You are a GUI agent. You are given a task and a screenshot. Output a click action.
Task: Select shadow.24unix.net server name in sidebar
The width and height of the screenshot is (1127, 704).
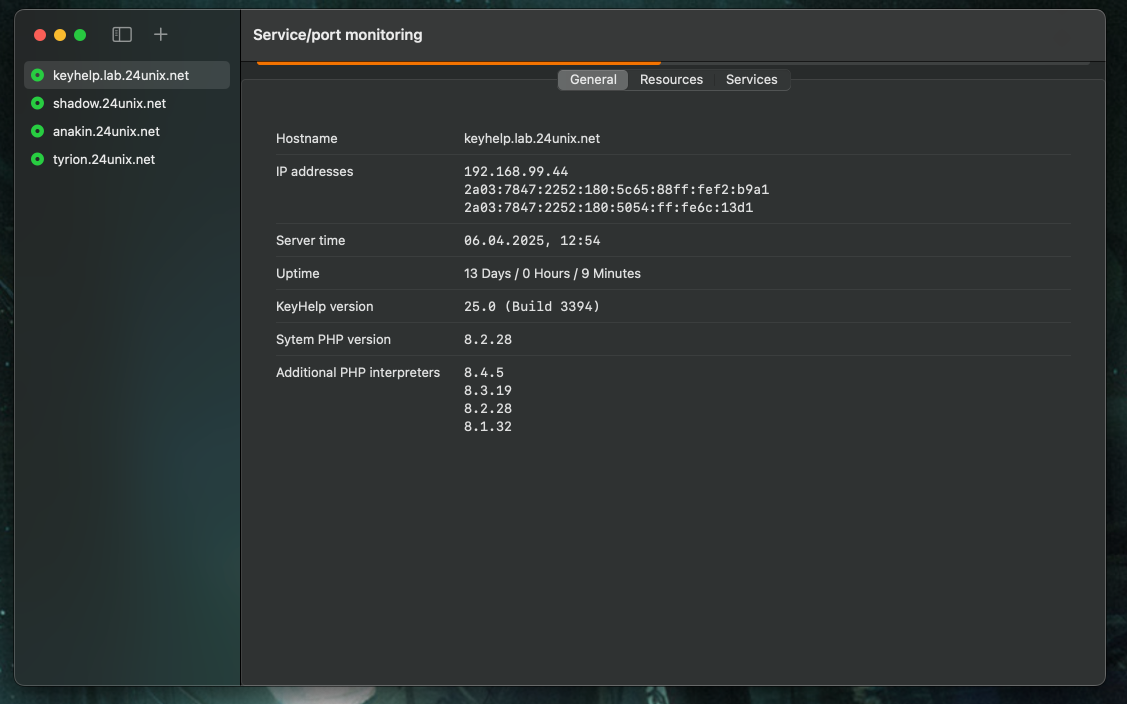click(109, 103)
